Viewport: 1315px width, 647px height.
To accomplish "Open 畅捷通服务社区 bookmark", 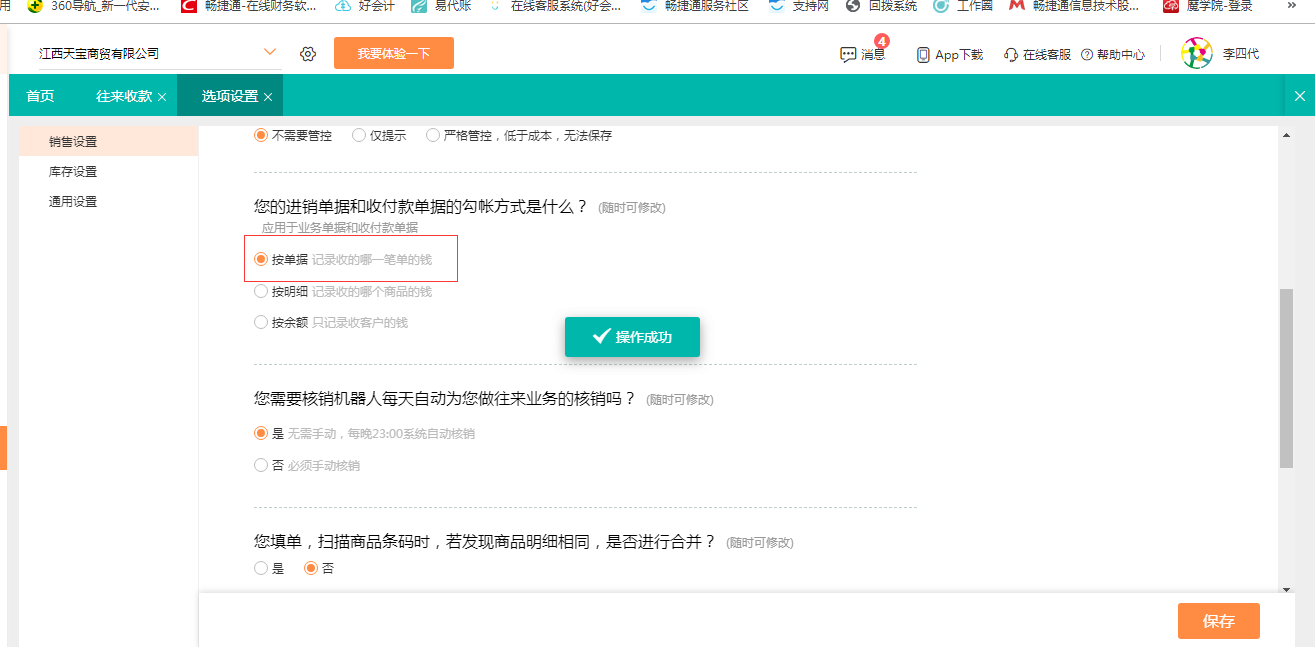I will click(x=695, y=6).
